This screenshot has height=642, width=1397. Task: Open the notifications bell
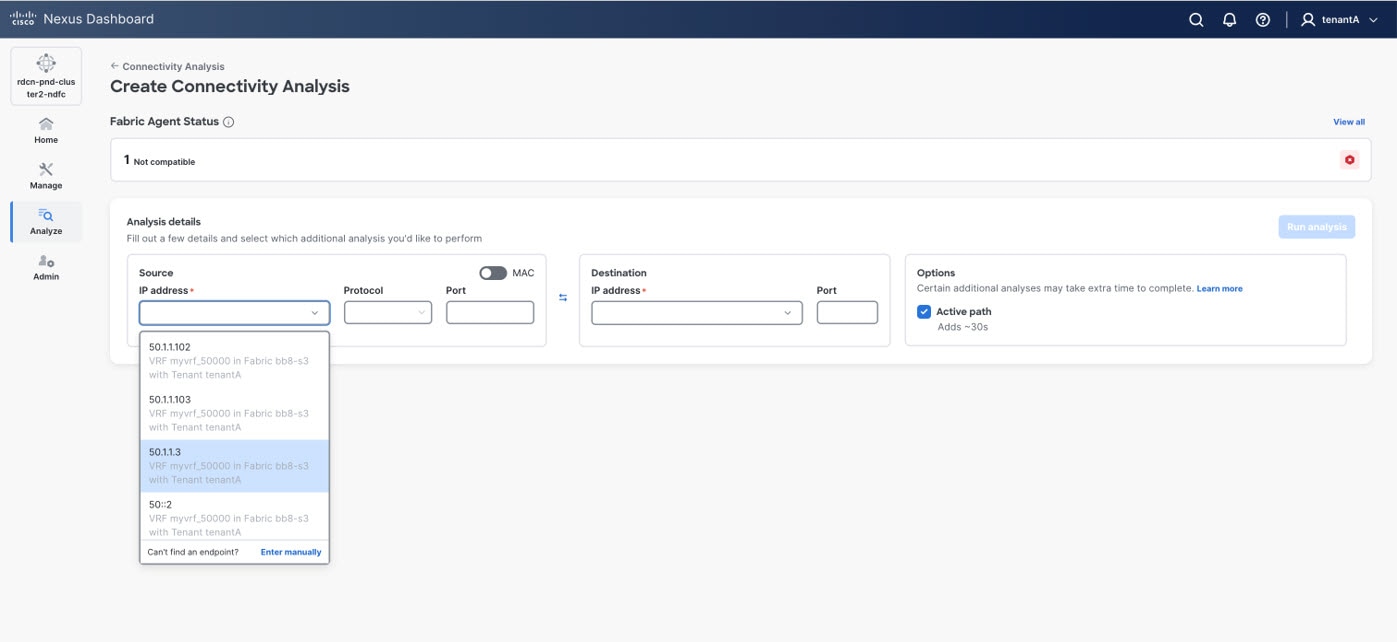tap(1230, 20)
